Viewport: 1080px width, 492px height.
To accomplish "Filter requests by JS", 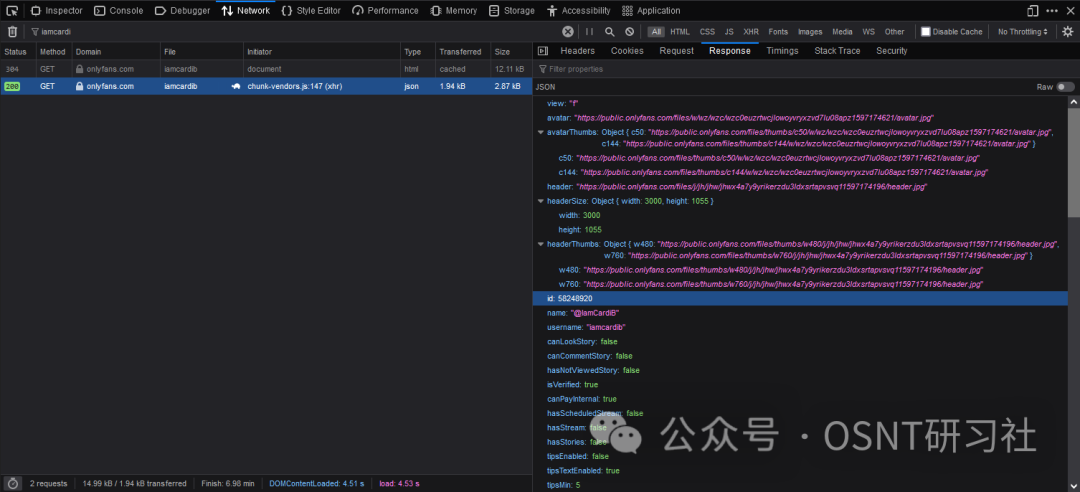I will (x=729, y=32).
